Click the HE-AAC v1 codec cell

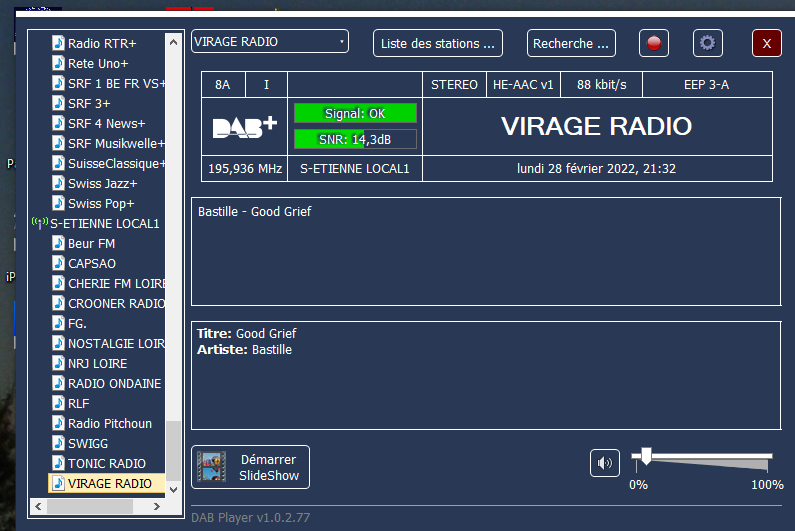tap(523, 85)
